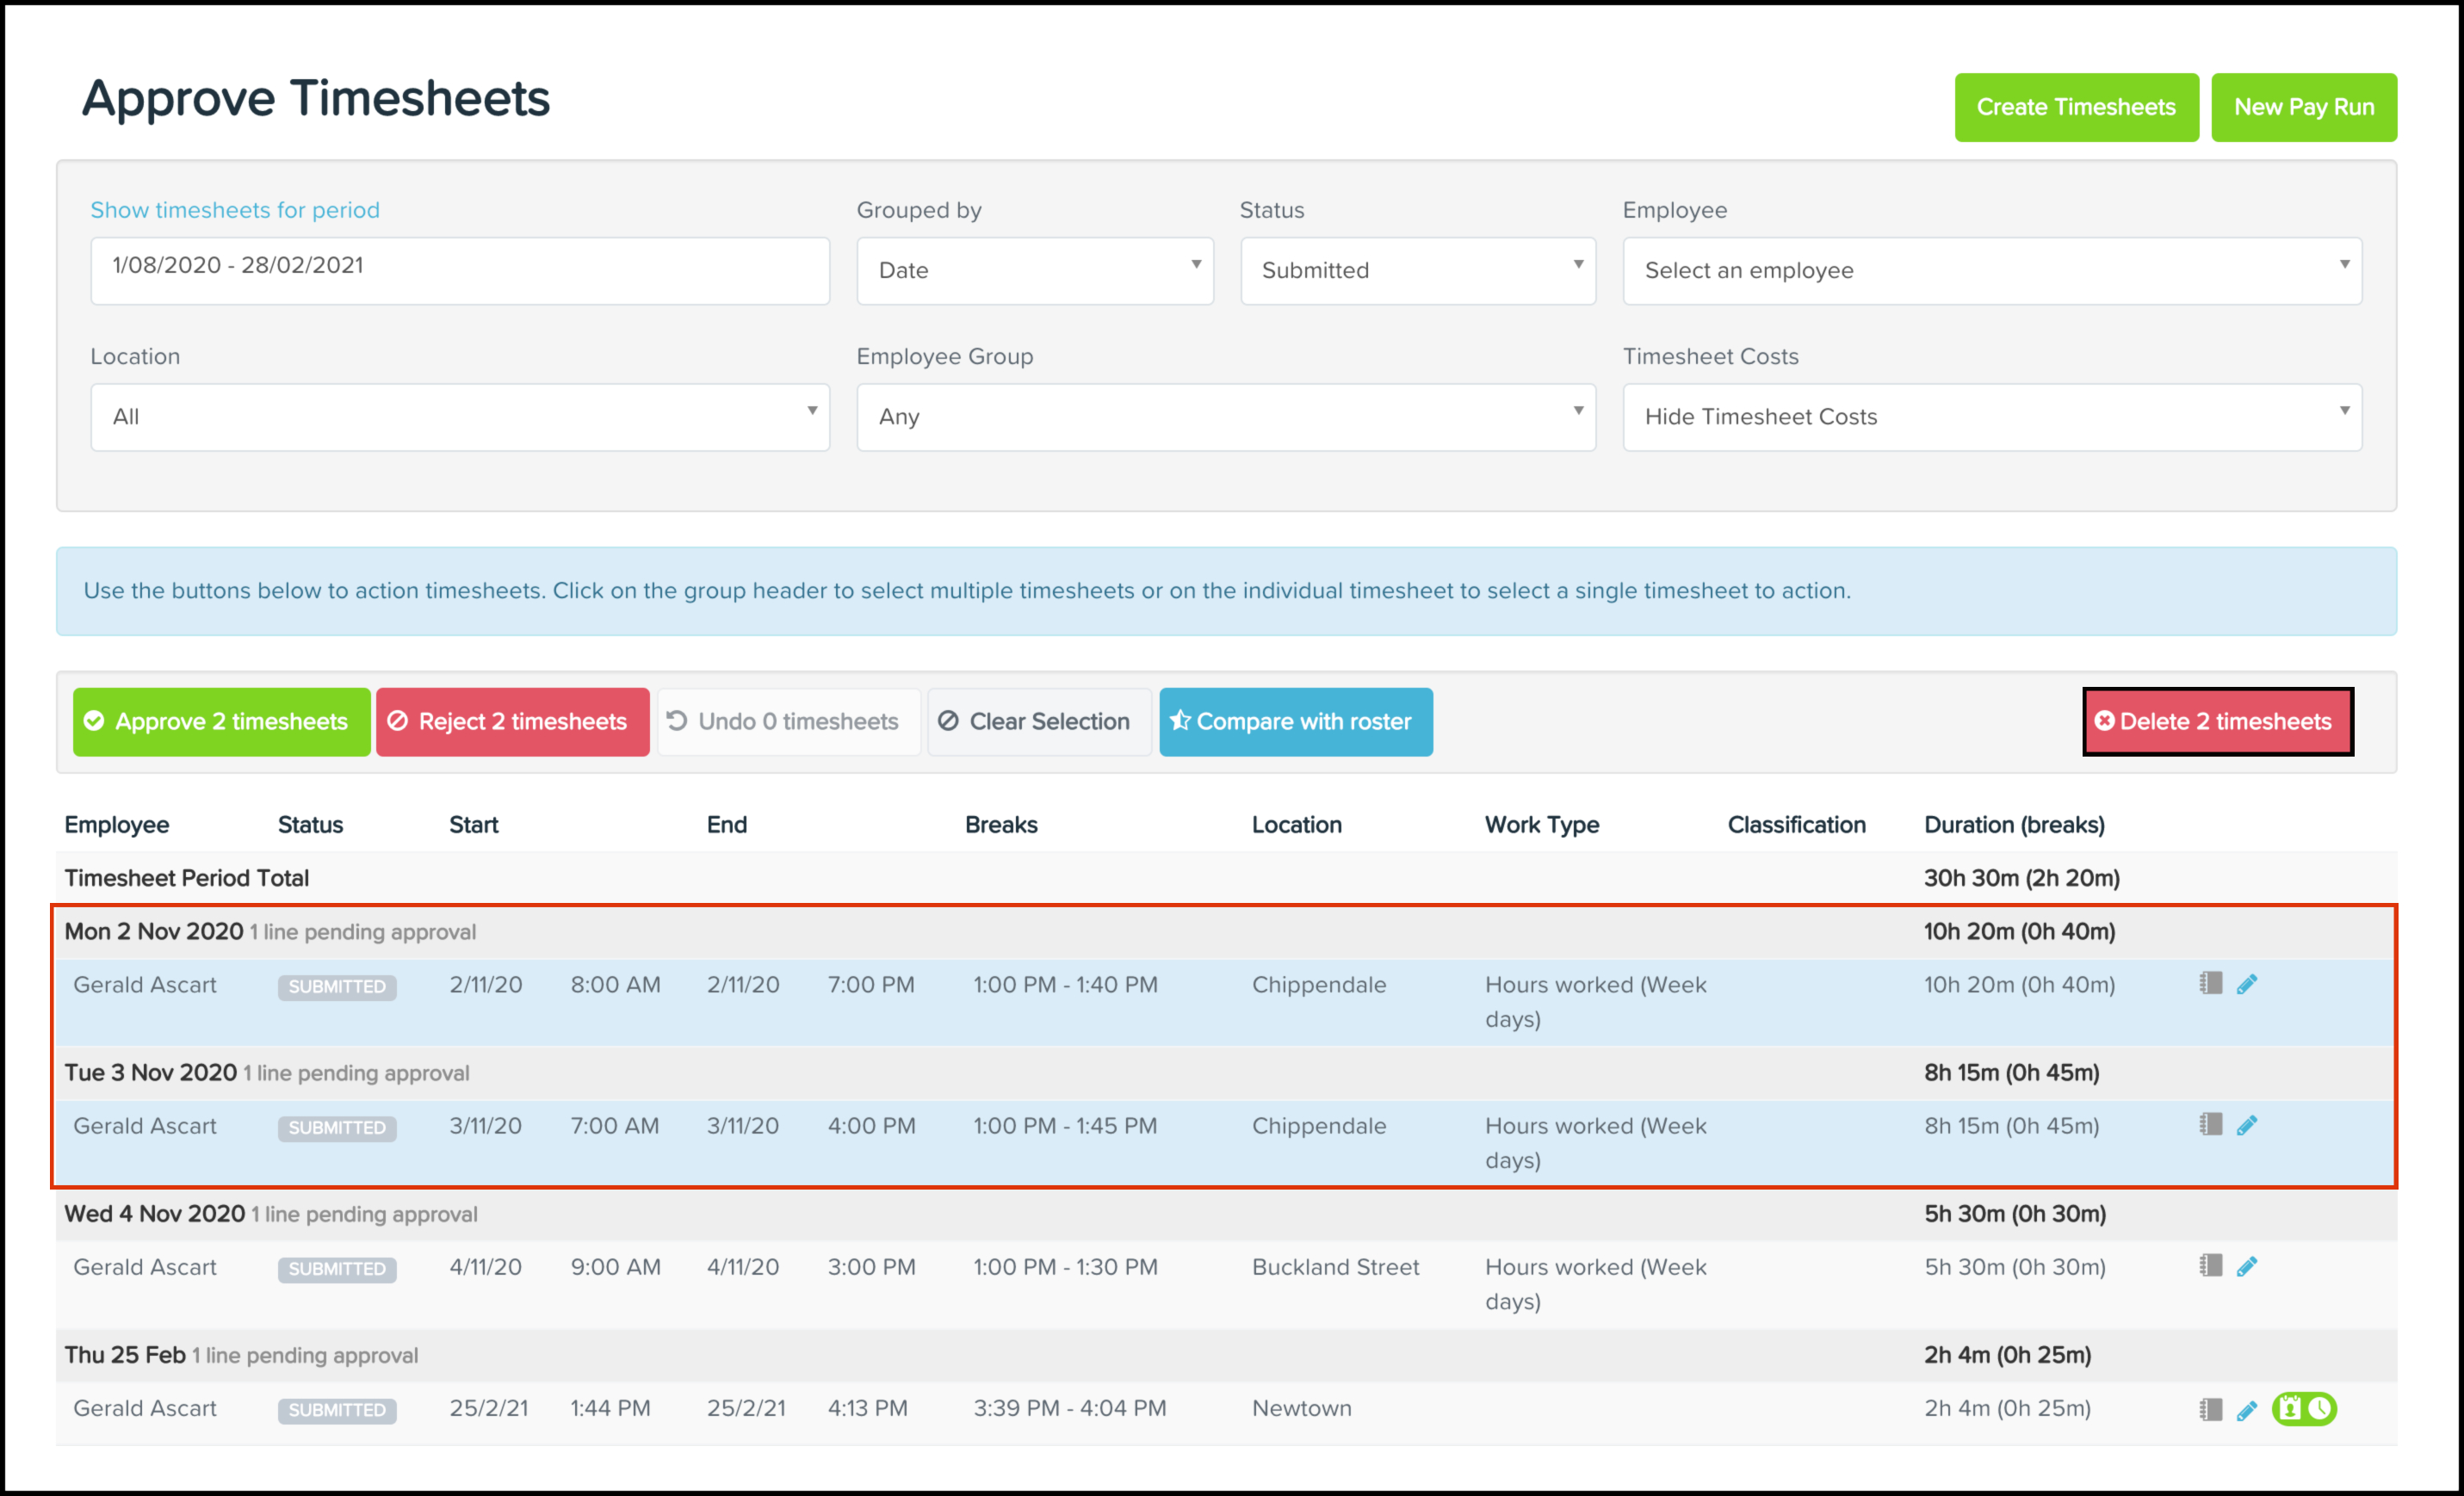Click notebook icon on Buckland Street row
This screenshot has height=1496, width=2464.
pos(2211,1267)
